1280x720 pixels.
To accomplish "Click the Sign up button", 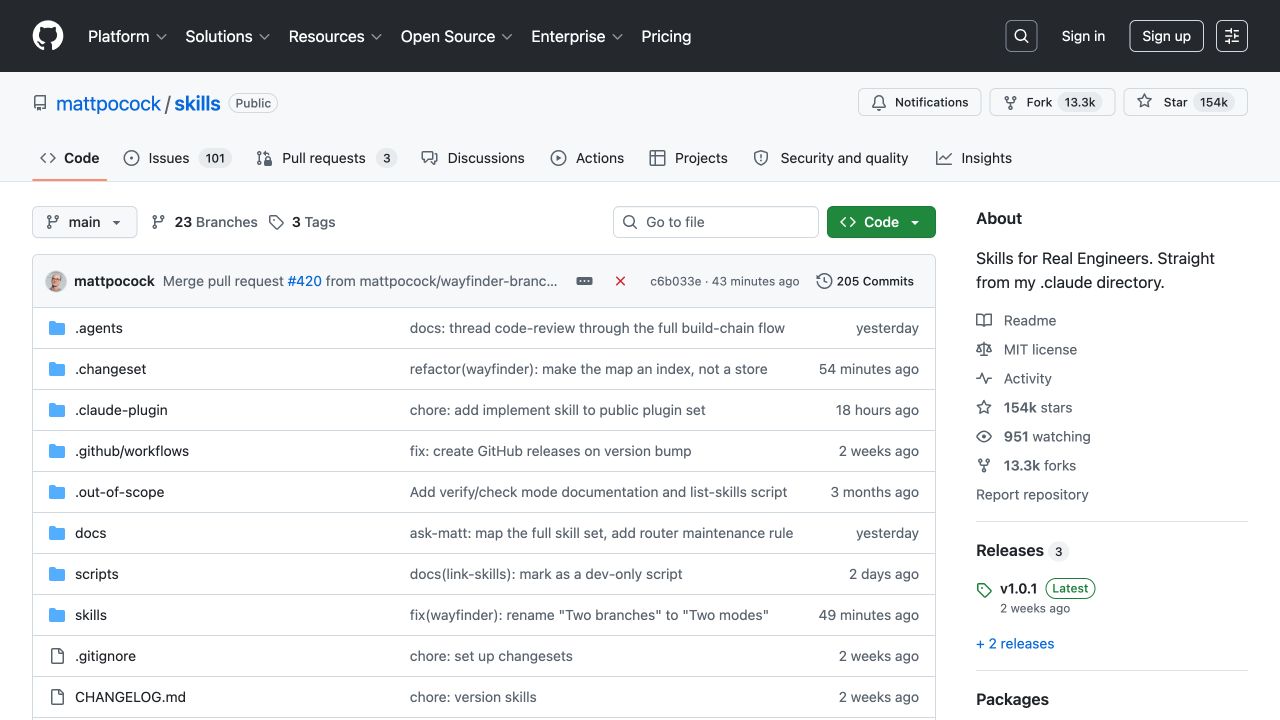I will coord(1166,36).
